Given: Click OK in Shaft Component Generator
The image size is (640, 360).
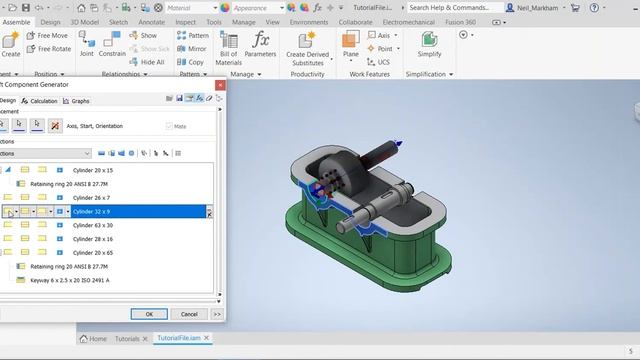Looking at the screenshot, I should (x=149, y=314).
